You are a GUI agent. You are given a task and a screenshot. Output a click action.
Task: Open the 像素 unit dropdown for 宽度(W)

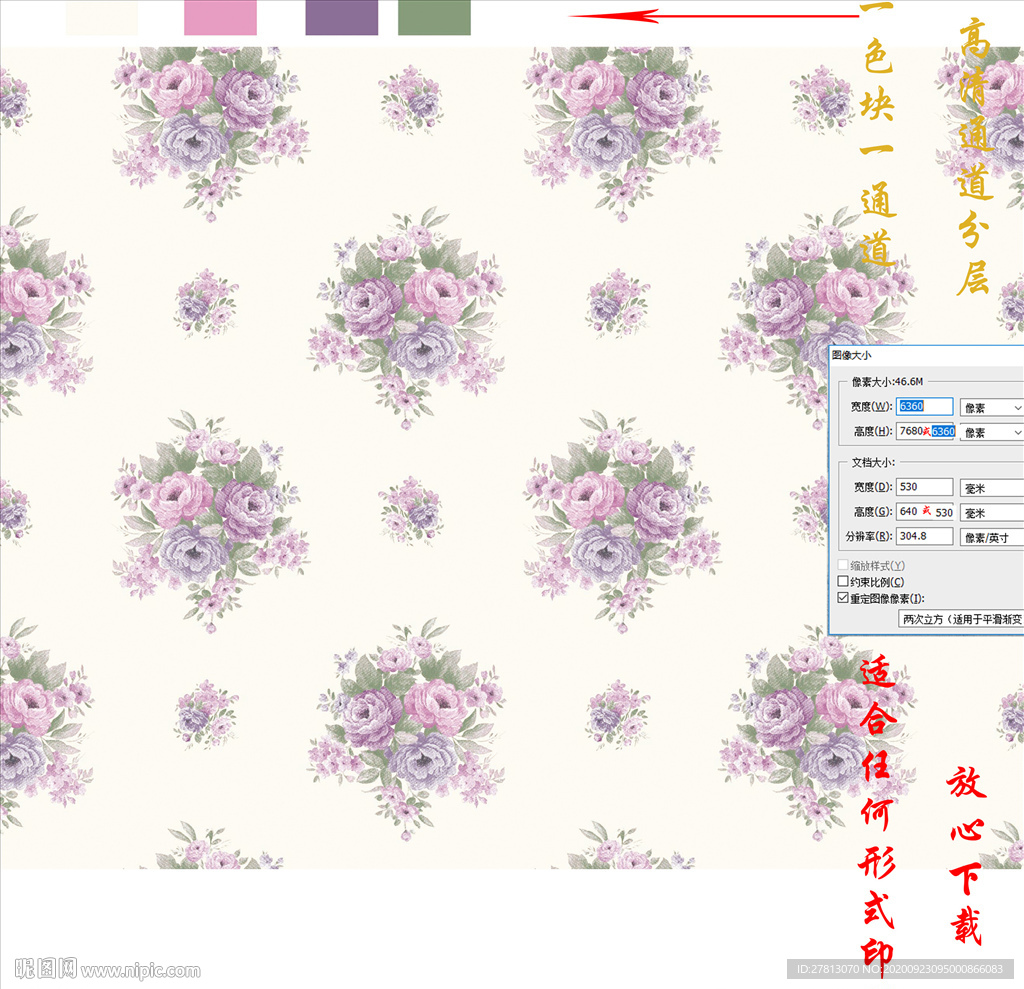991,408
